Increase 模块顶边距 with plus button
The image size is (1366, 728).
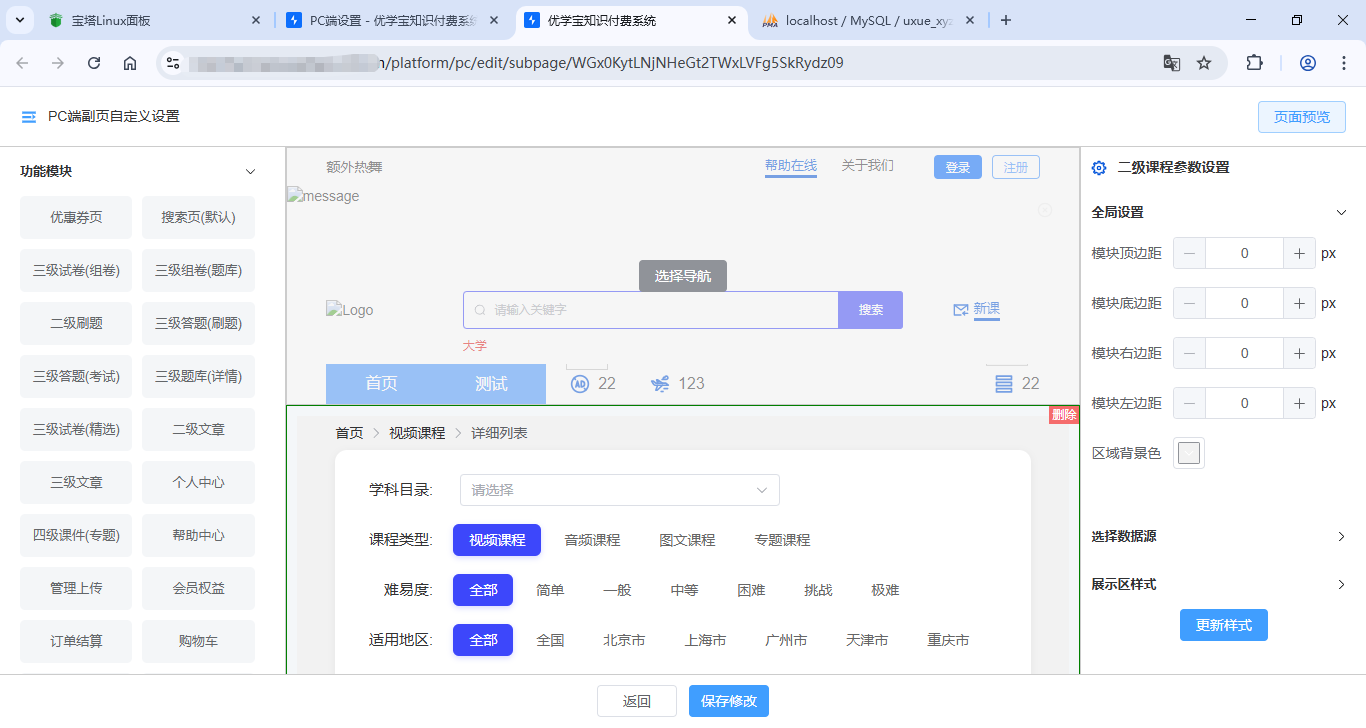pyautogui.click(x=1298, y=253)
